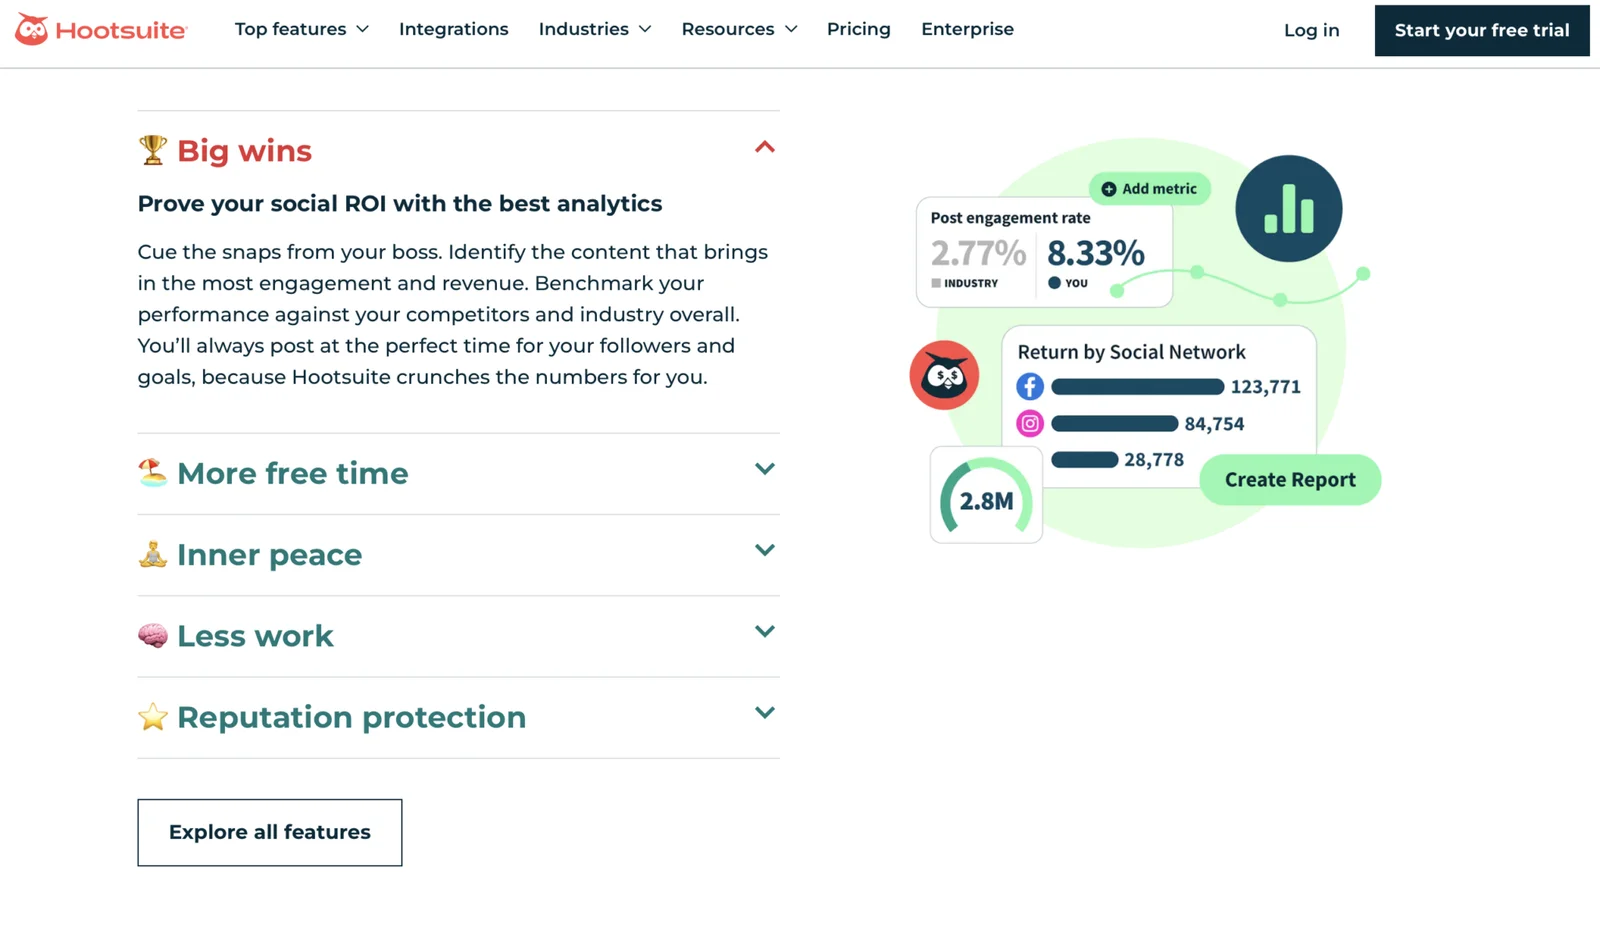Image resolution: width=1600 pixels, height=929 pixels.
Task: Click the Prove your social ROI subheading
Action: tap(400, 203)
